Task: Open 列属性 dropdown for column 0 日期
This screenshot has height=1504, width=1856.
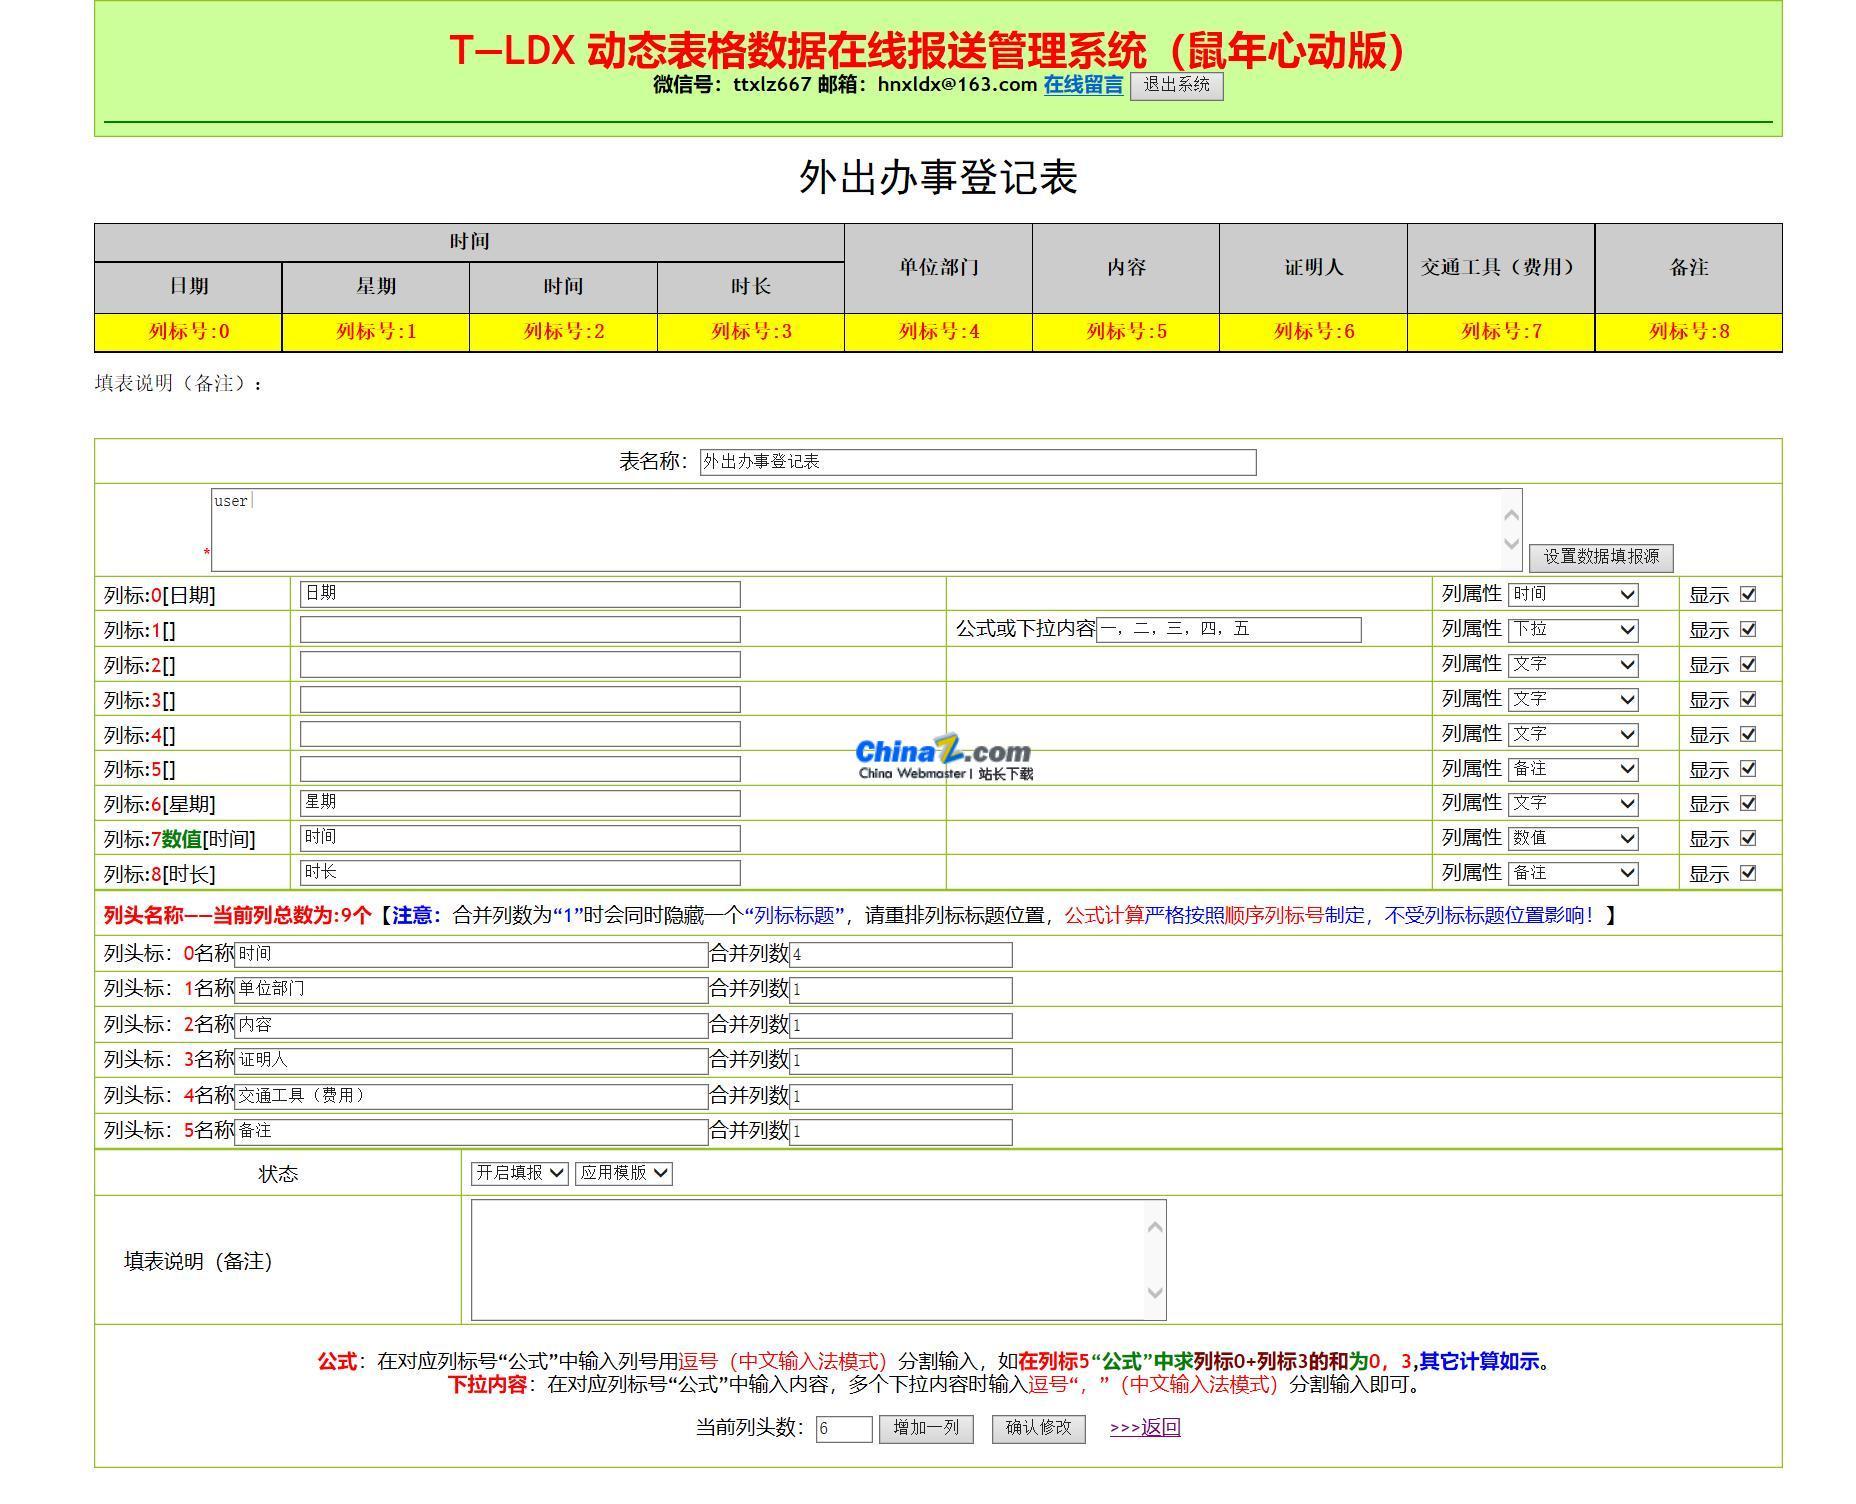Action: (x=1572, y=595)
